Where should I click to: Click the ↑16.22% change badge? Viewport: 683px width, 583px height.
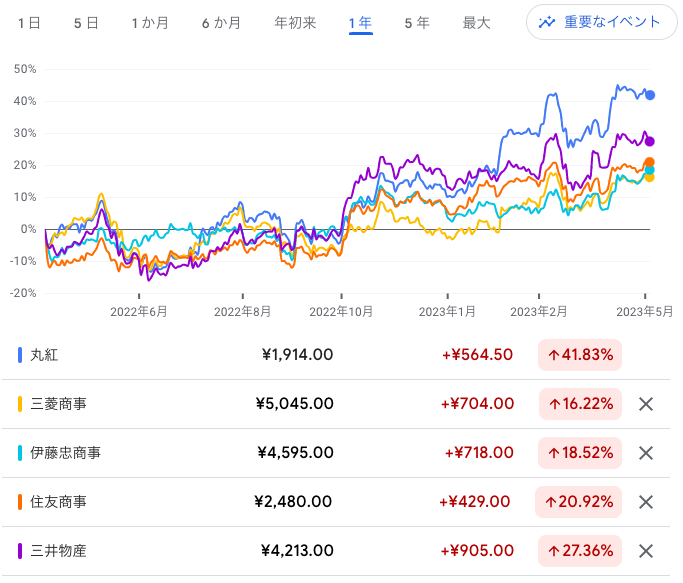click(x=580, y=404)
